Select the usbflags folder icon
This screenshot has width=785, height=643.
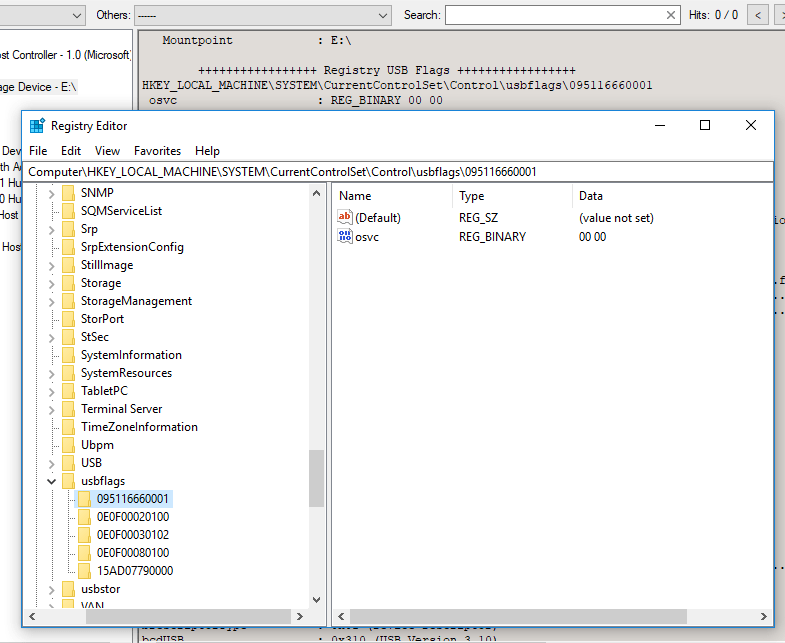pos(69,481)
